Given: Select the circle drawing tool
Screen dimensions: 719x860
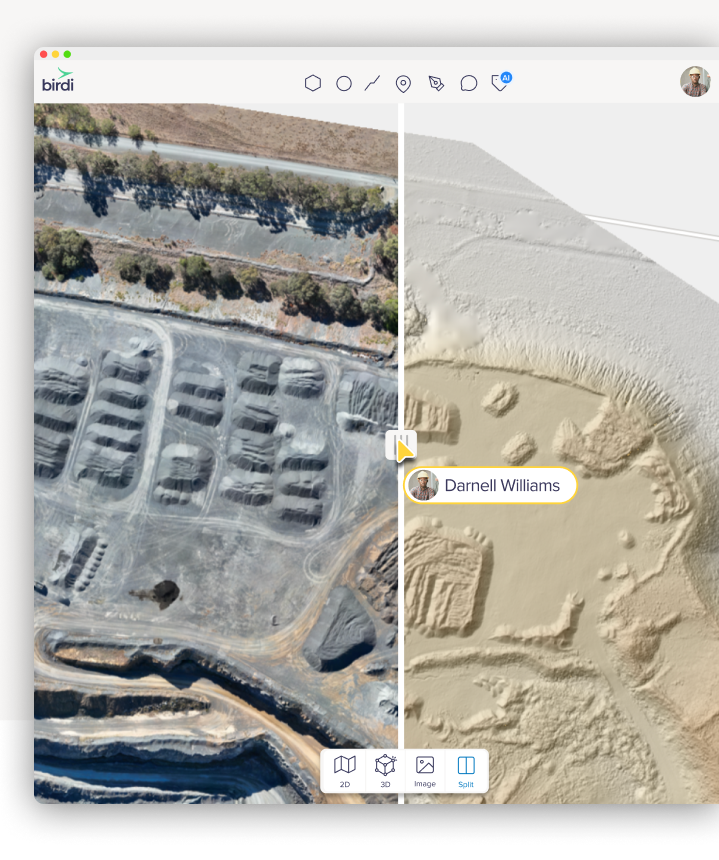Looking at the screenshot, I should (344, 83).
